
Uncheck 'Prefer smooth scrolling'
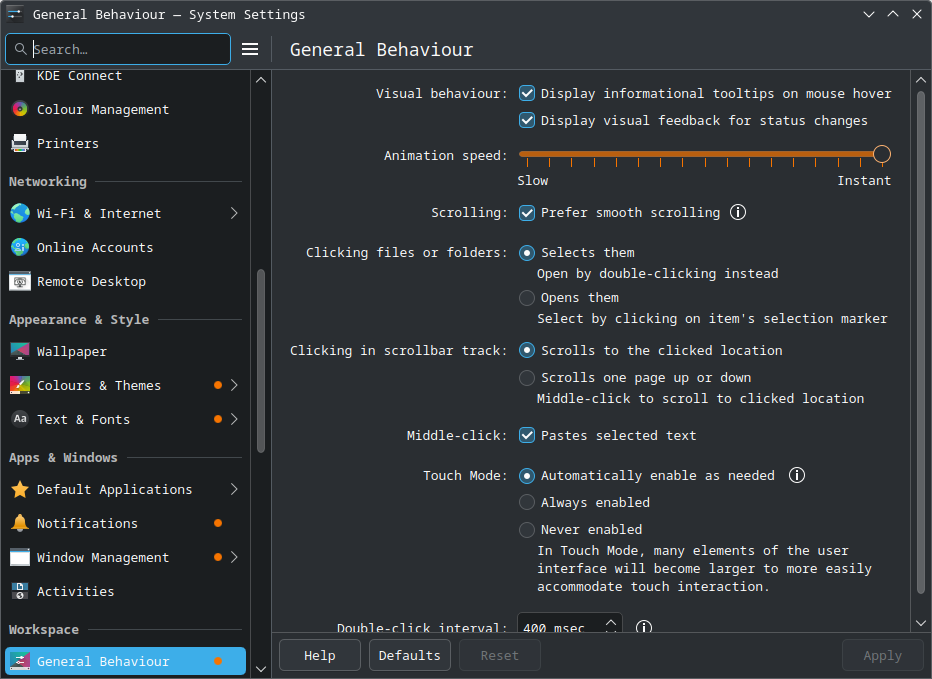526,212
